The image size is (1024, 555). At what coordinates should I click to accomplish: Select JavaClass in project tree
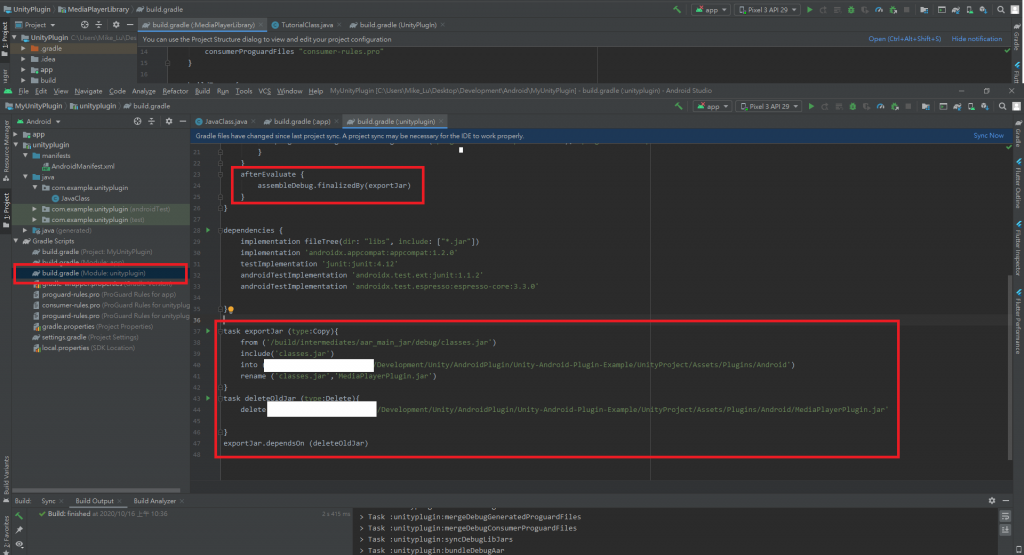pos(75,198)
